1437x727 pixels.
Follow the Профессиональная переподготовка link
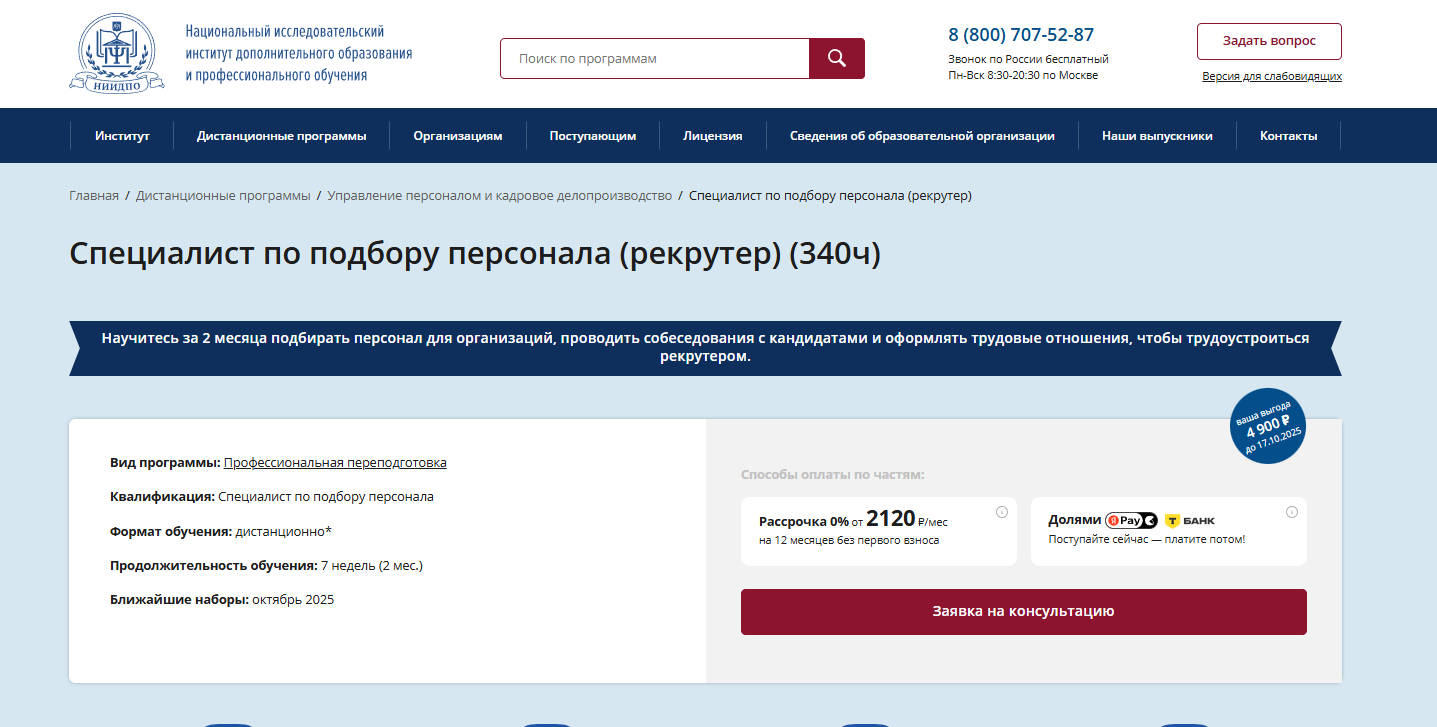[335, 463]
